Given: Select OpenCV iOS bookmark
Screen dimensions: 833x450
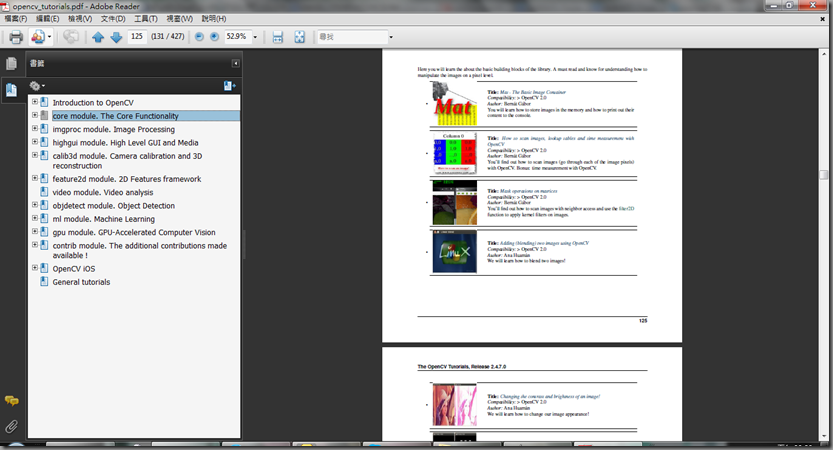Looking at the screenshot, I should point(74,269).
